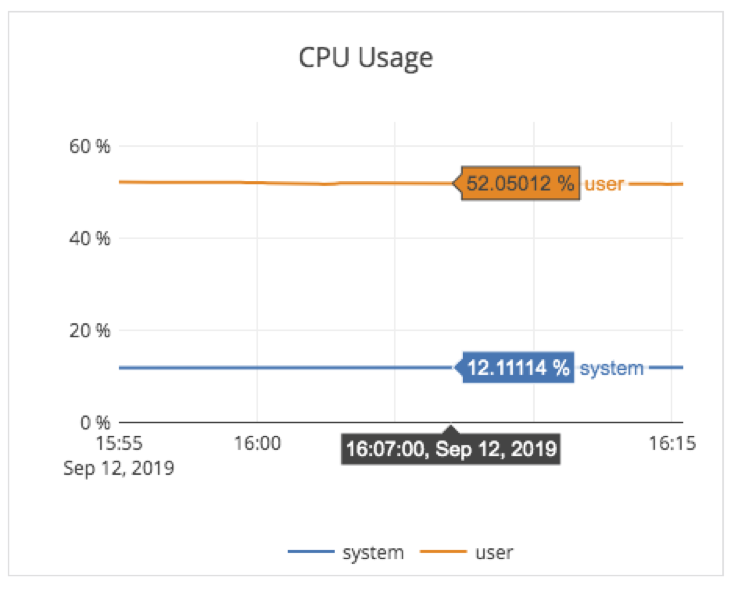Click the Sep 12, 2019 label below 15:55
737x591 pixels.
(x=118, y=467)
